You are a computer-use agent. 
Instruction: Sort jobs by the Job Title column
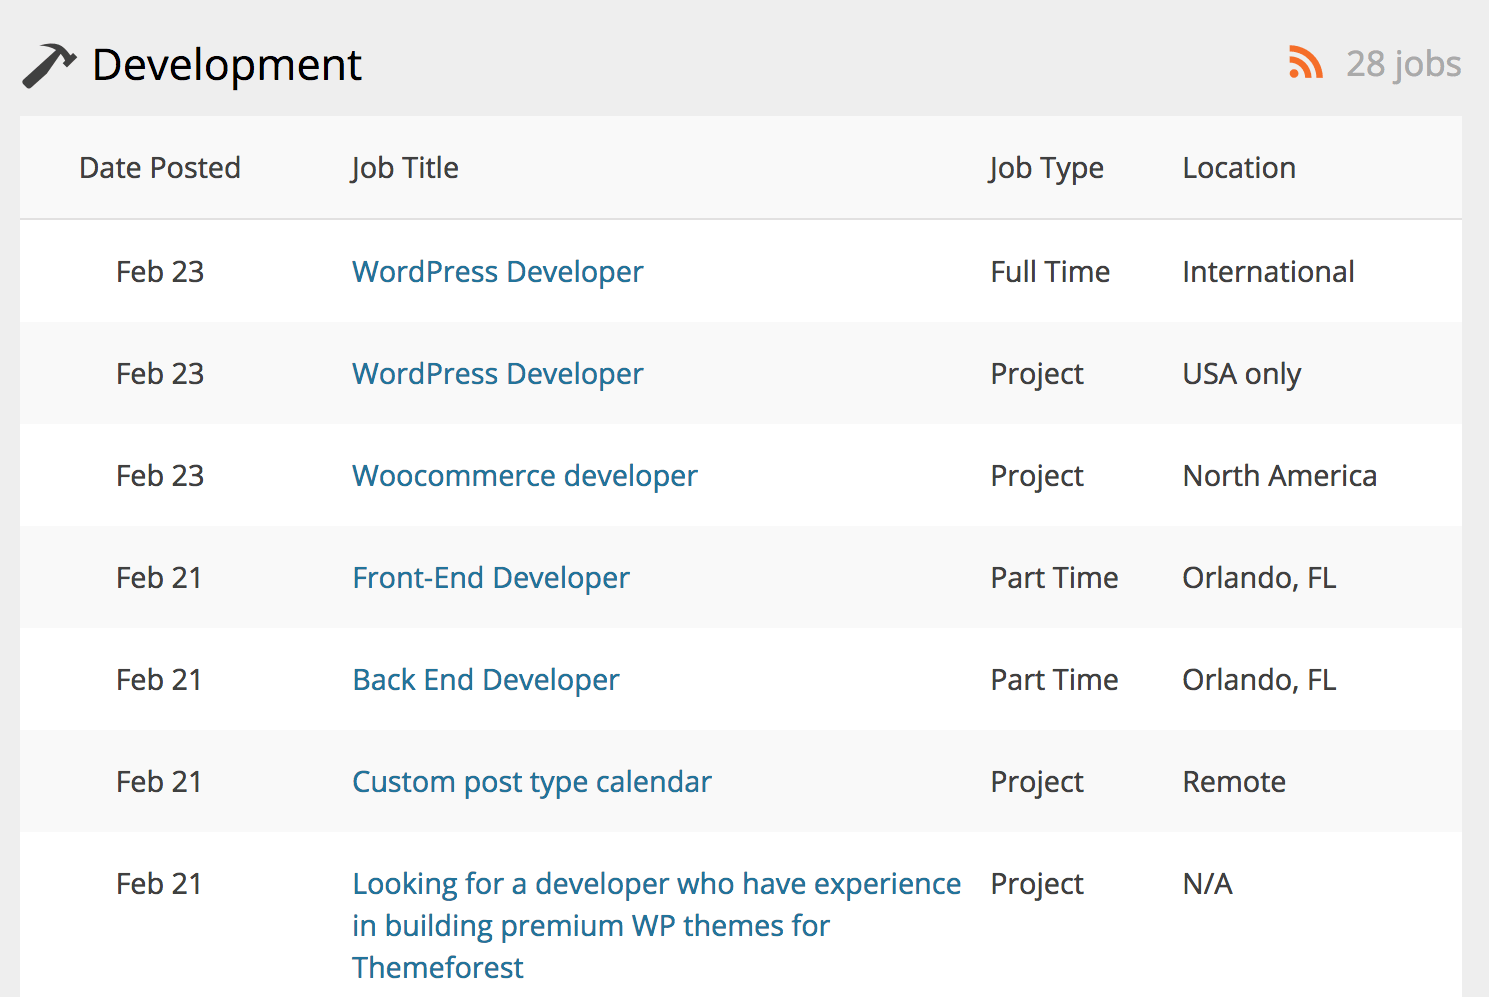point(405,167)
